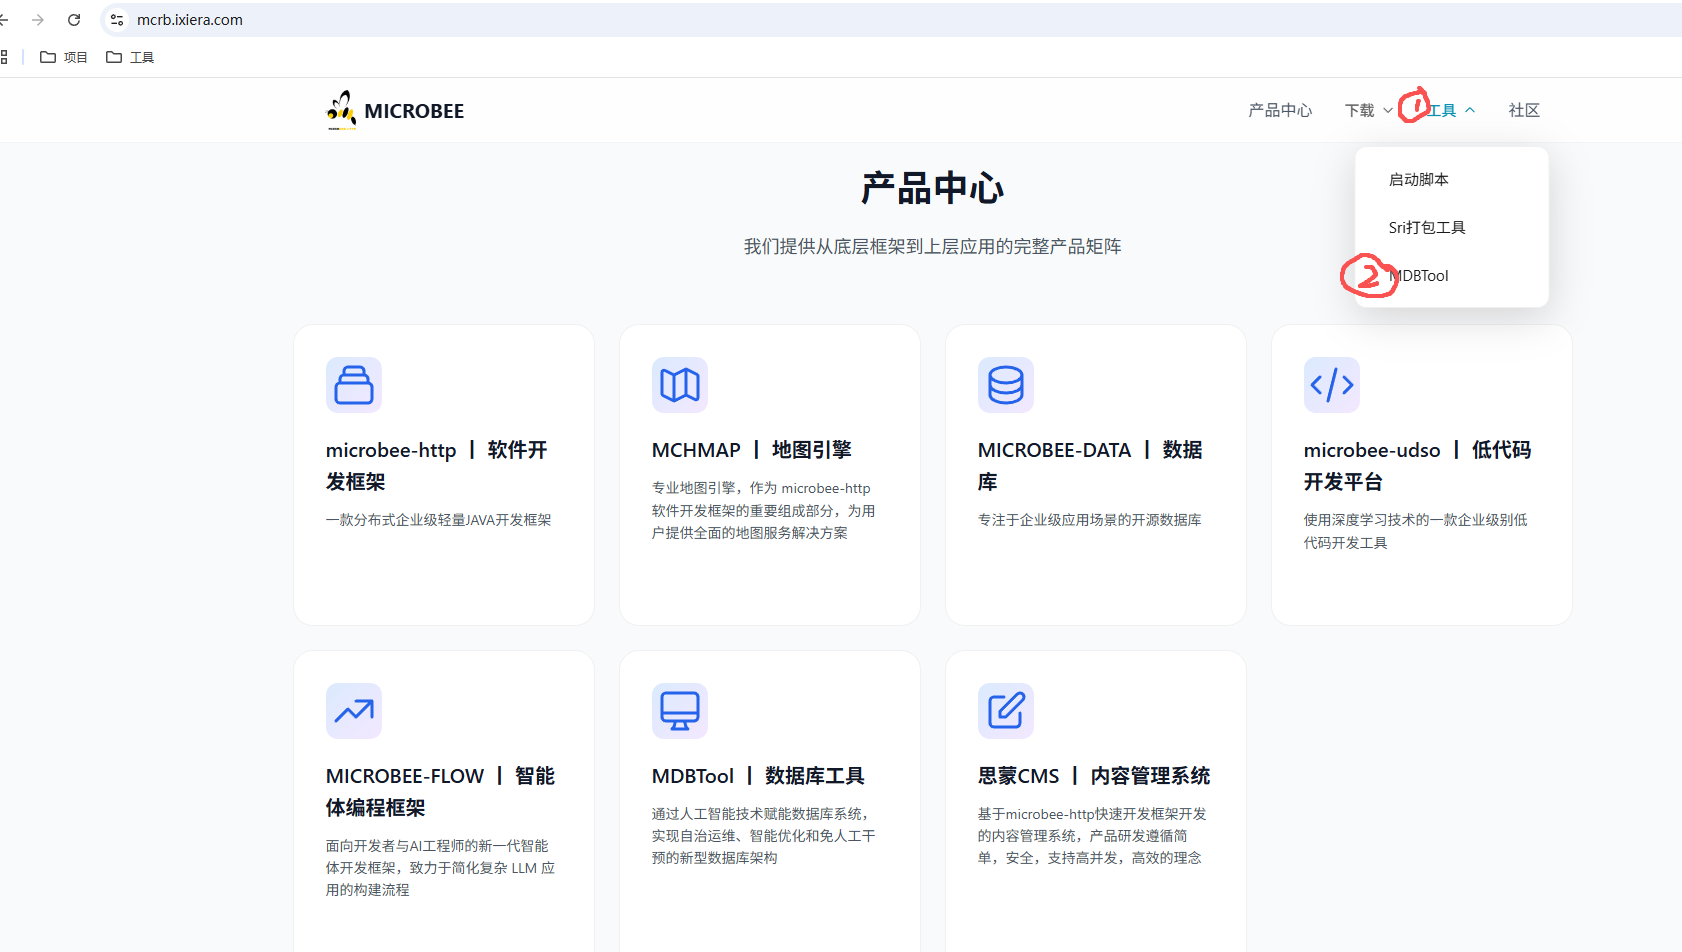
Task: Expand the 下载 dropdown menu
Action: pos(1368,110)
